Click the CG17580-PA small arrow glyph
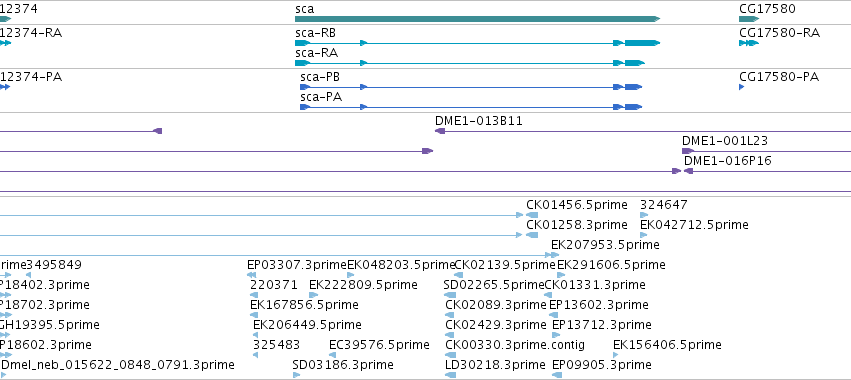Image resolution: width=851 pixels, height=380 pixels. click(741, 87)
